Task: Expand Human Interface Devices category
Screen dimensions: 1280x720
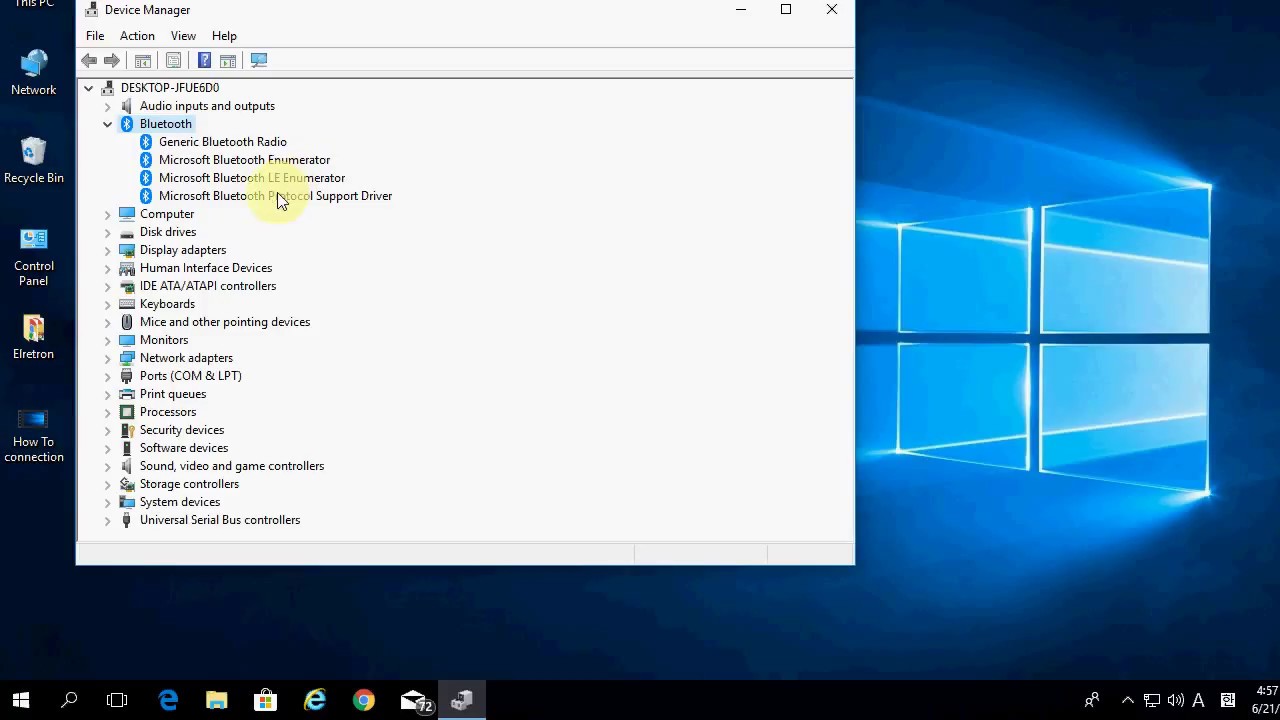Action: pos(107,268)
